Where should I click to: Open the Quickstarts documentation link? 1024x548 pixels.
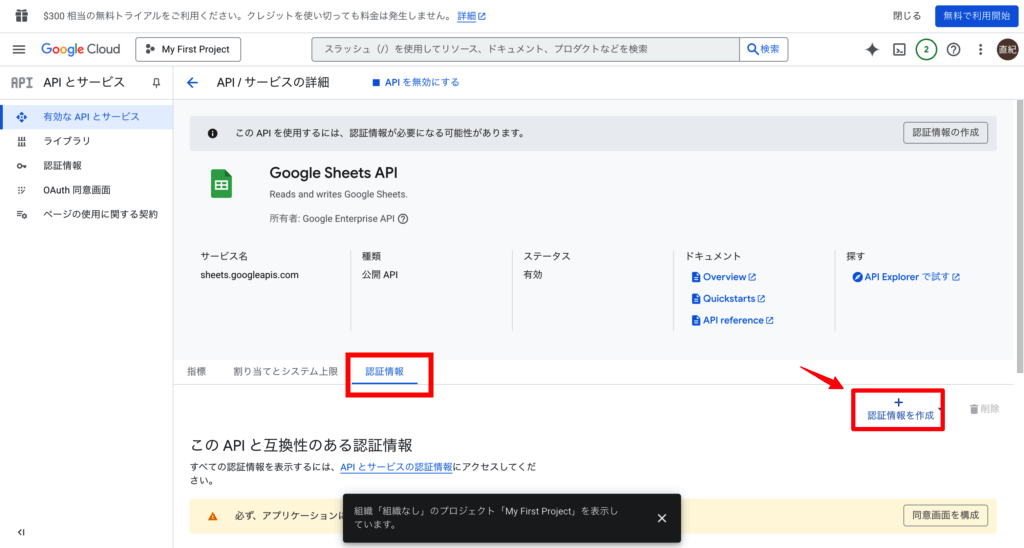coord(728,298)
